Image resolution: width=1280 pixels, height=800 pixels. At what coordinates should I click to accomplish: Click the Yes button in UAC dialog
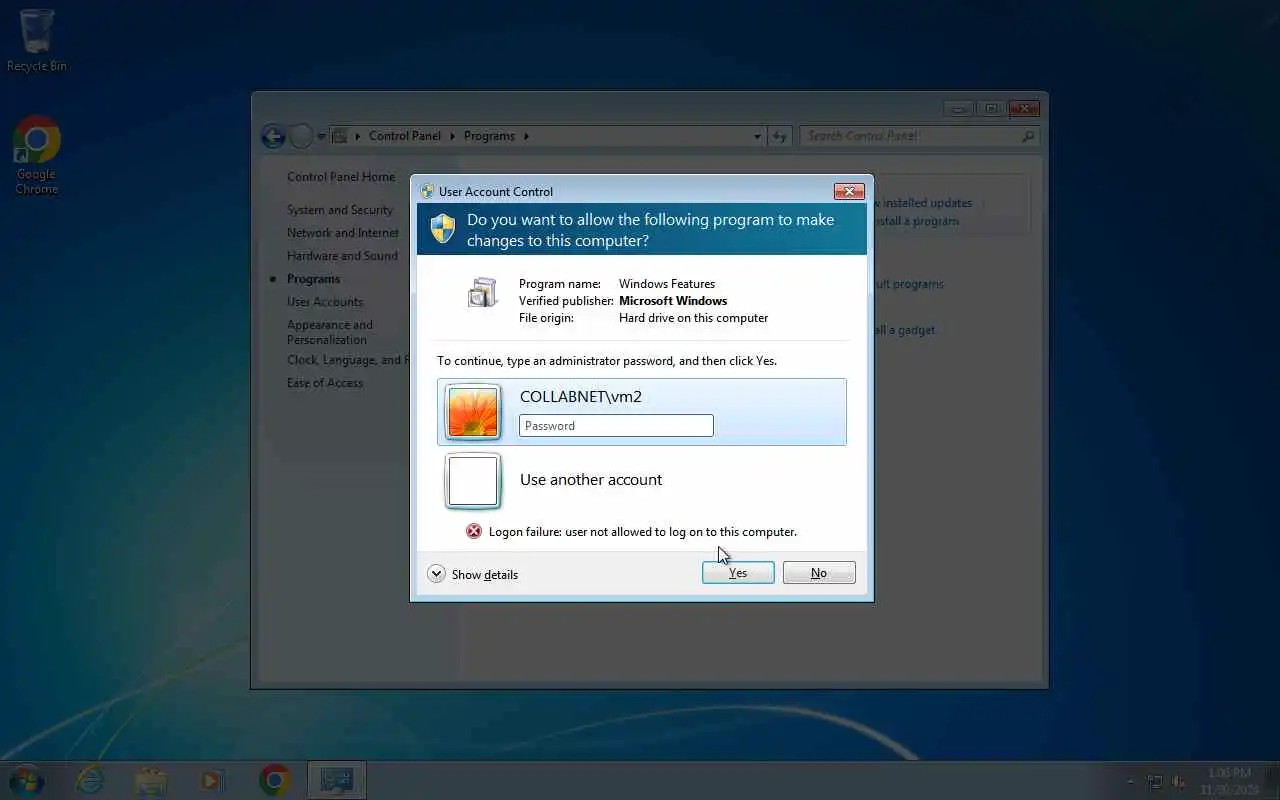click(738, 573)
